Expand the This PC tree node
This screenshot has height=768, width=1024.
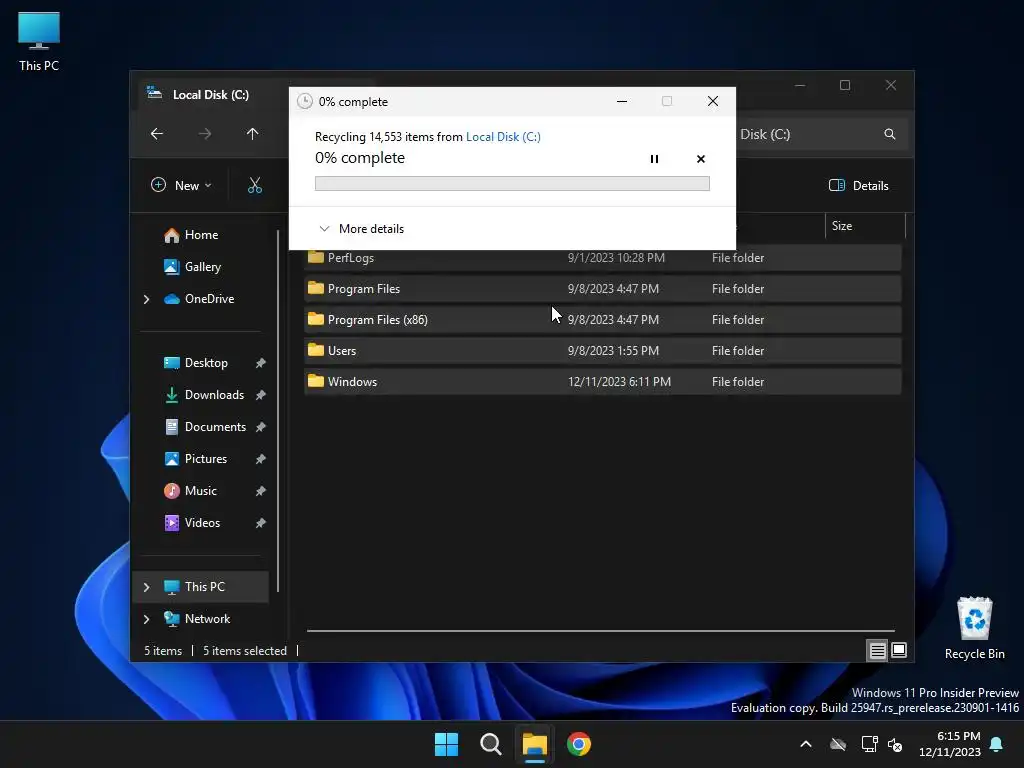coord(146,587)
